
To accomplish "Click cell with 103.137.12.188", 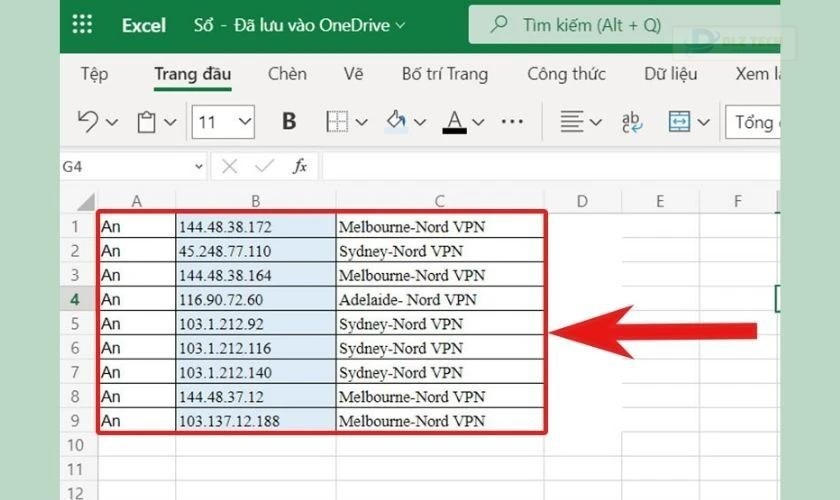I will (256, 420).
